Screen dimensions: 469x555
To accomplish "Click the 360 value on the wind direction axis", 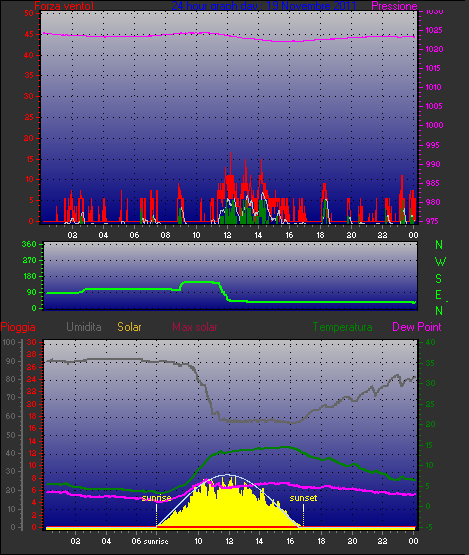I will click(29, 244).
